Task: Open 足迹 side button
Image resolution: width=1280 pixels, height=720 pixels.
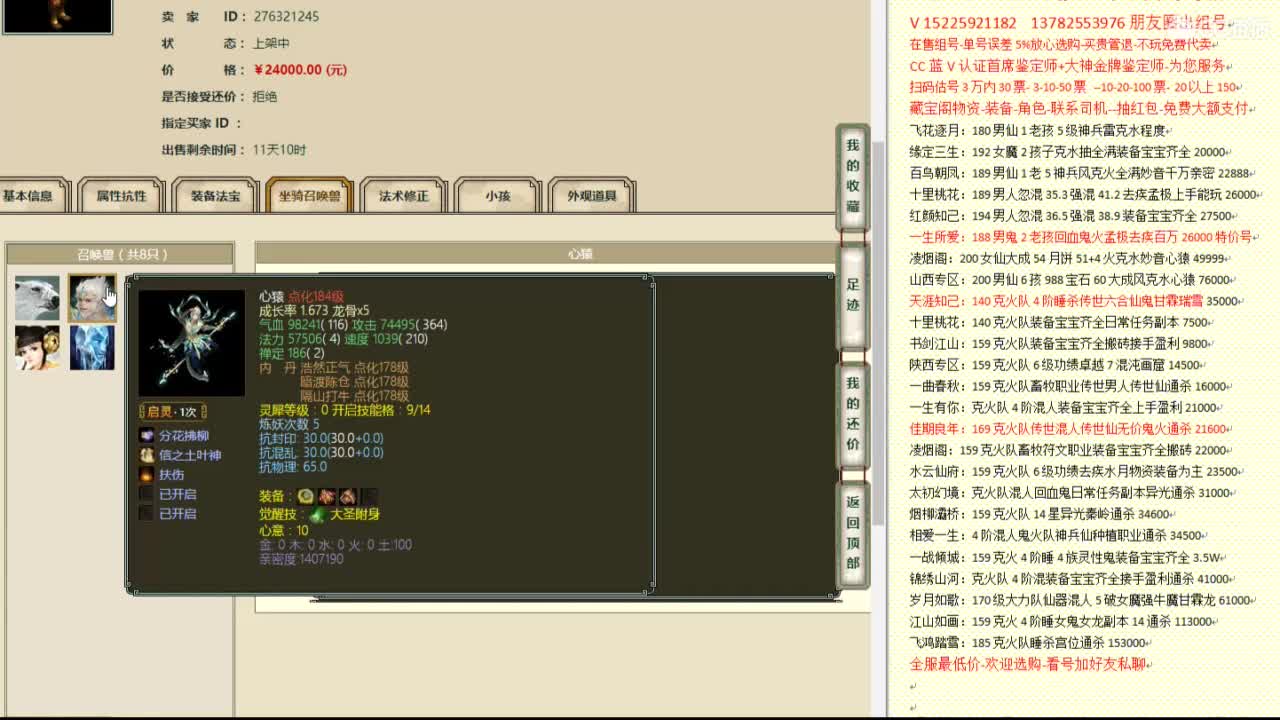Action: [852, 296]
